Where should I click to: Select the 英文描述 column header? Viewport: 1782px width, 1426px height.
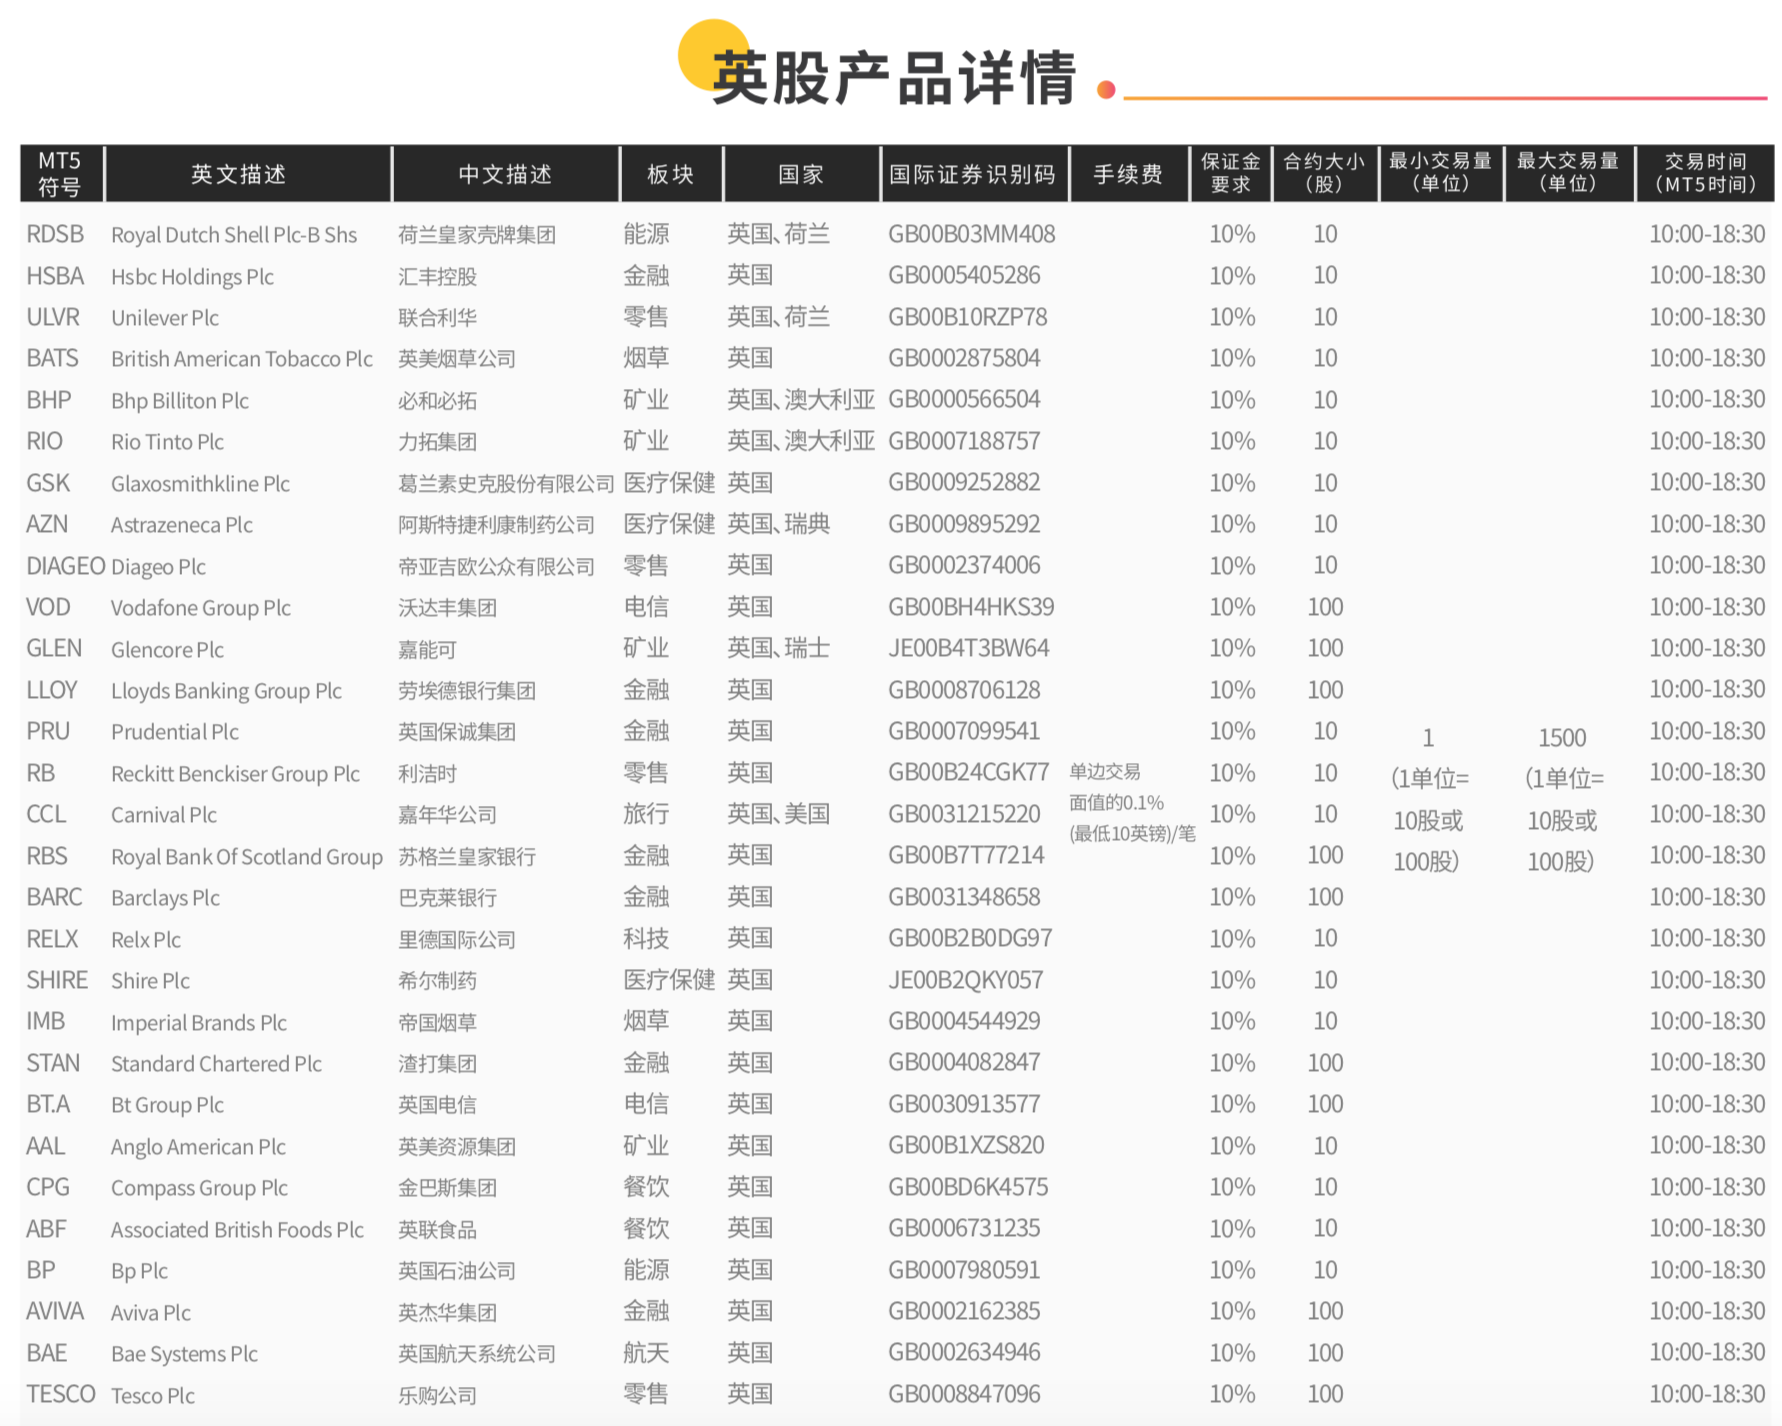click(x=238, y=174)
